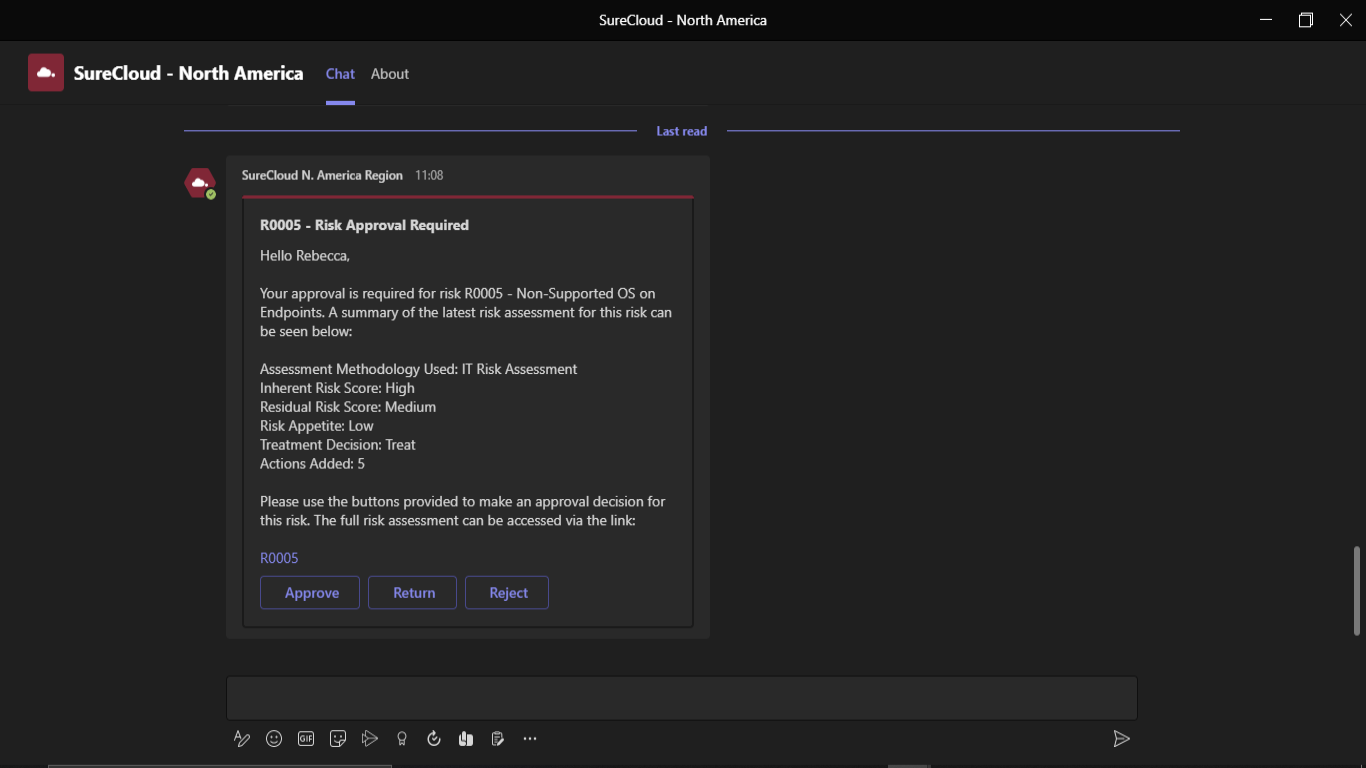
Task: Select the Chat tab
Action: tap(340, 74)
